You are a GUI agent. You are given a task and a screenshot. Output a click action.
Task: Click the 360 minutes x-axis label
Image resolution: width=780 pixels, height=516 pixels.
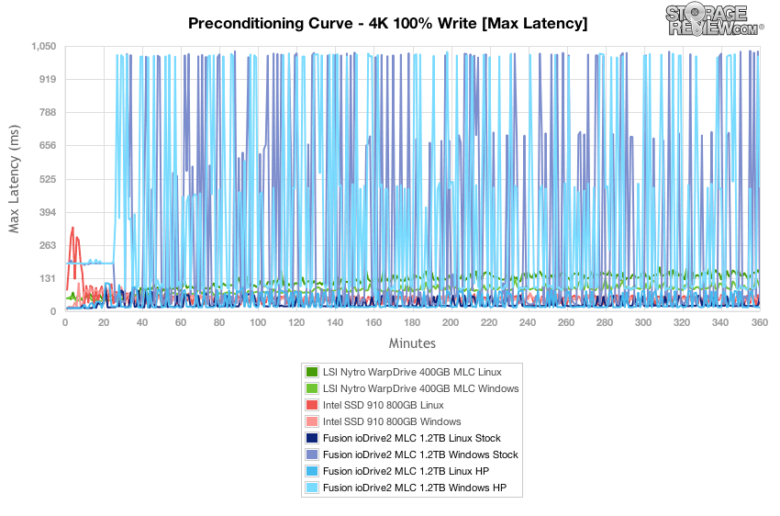click(x=760, y=322)
